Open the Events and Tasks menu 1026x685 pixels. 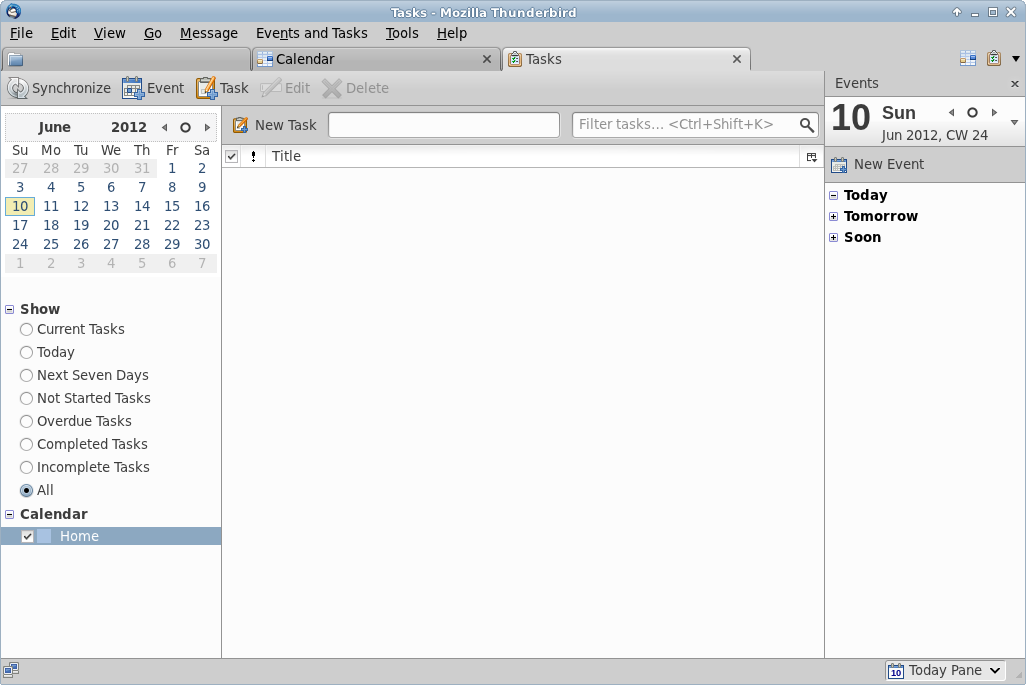311,33
